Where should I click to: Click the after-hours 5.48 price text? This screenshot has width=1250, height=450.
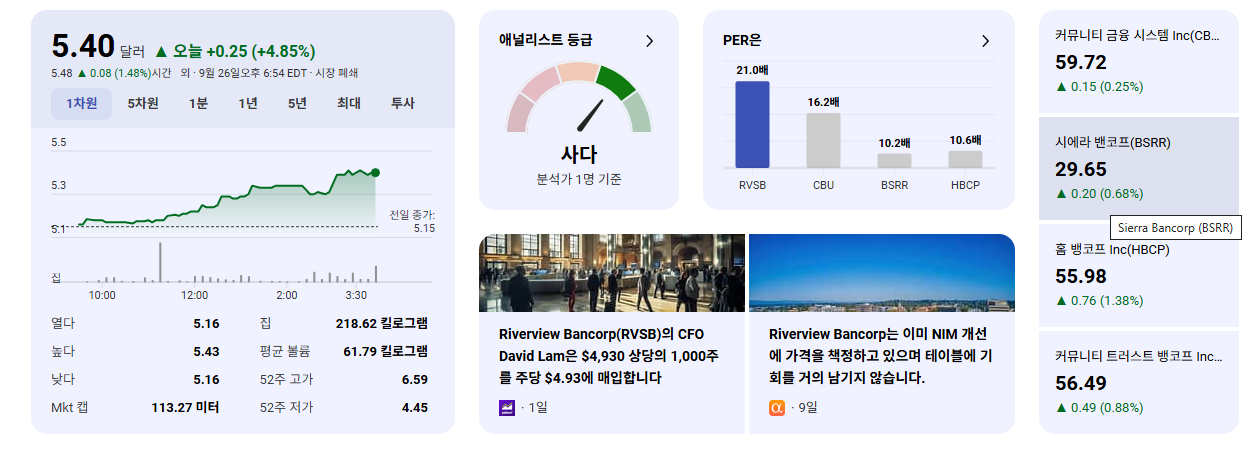(61, 73)
